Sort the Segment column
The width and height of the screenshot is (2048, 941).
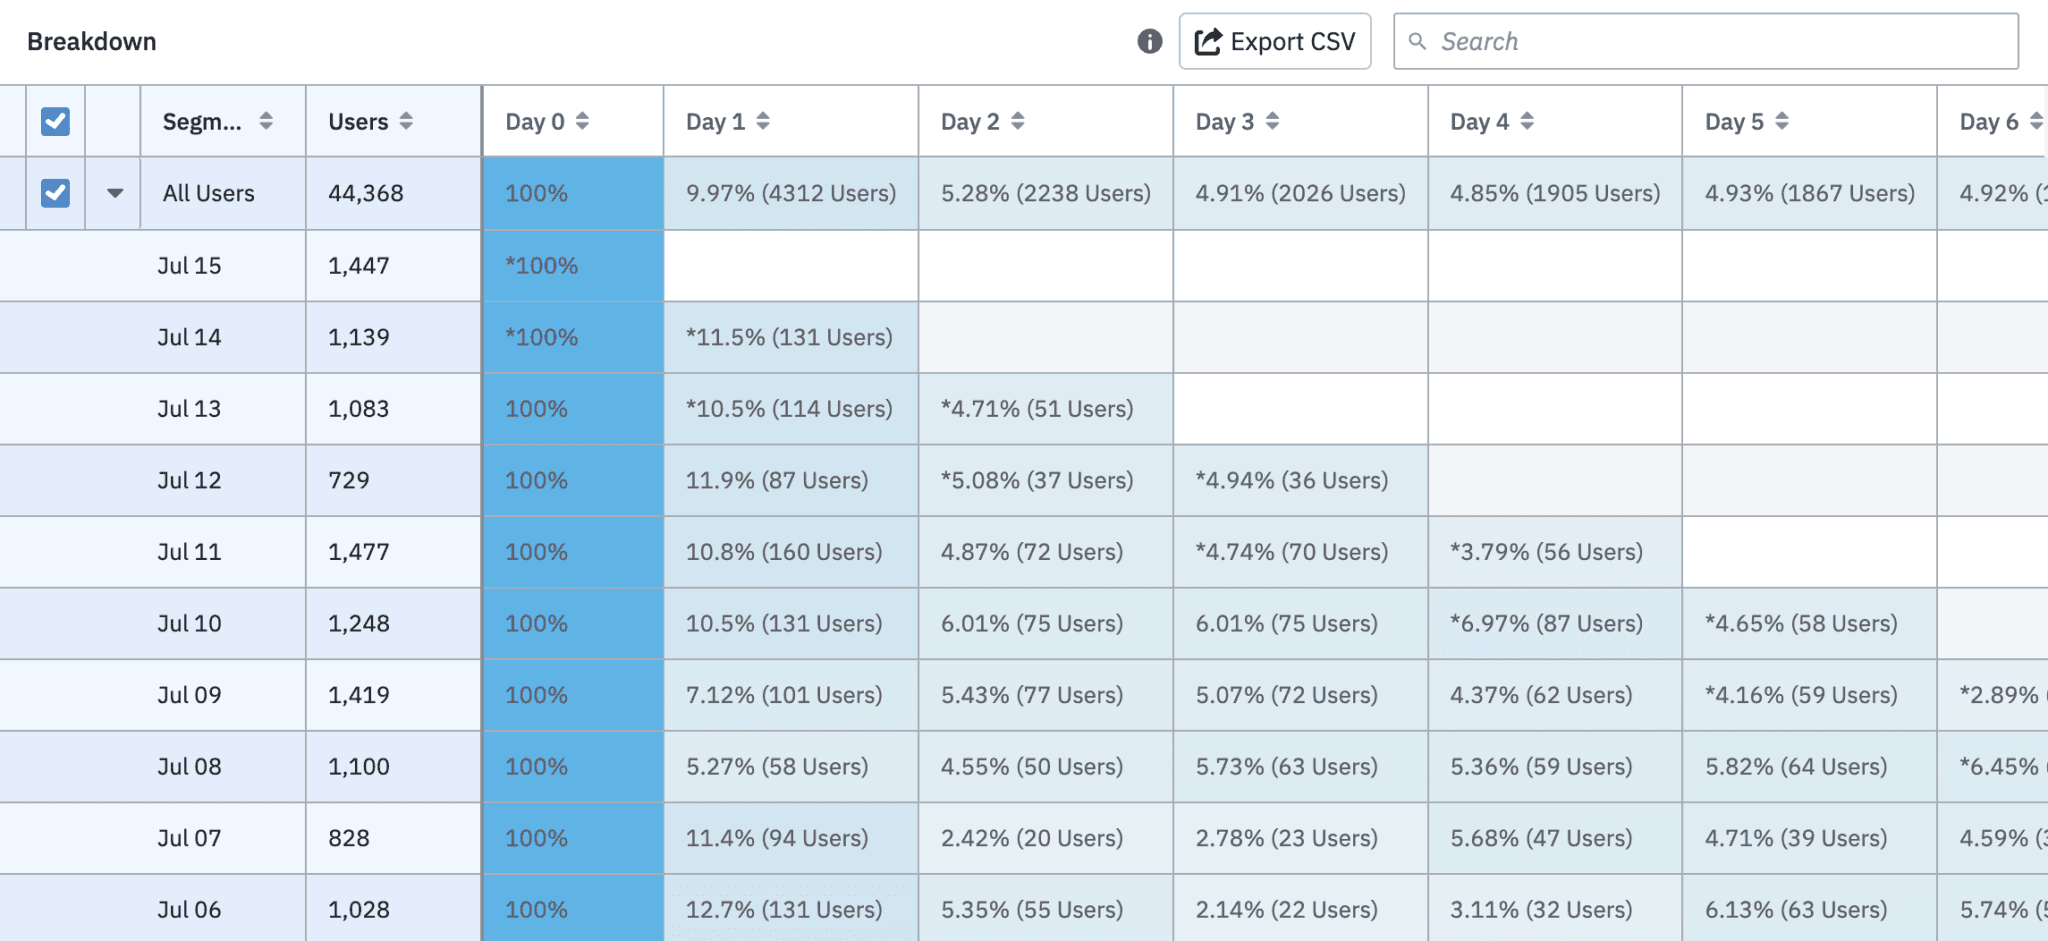tap(265, 121)
